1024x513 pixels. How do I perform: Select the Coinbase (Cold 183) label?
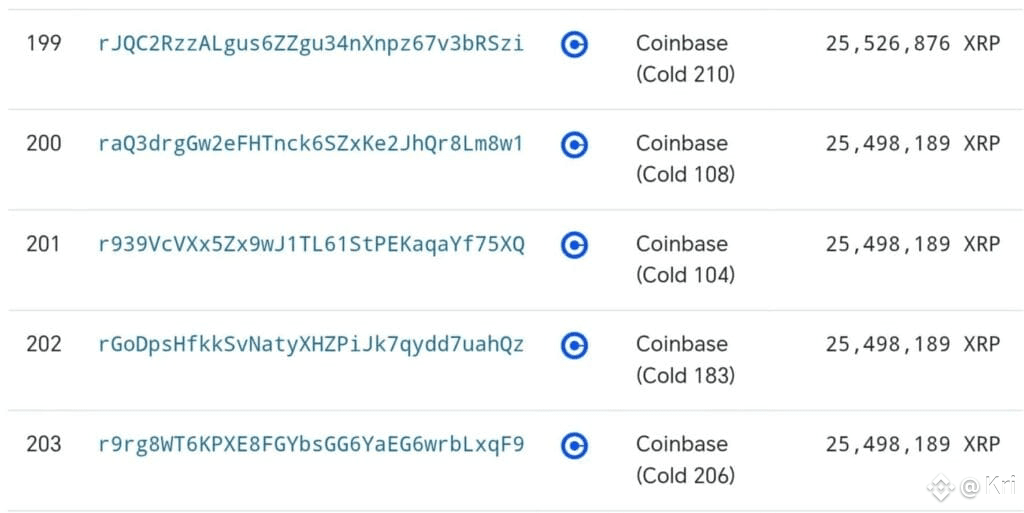(x=685, y=360)
